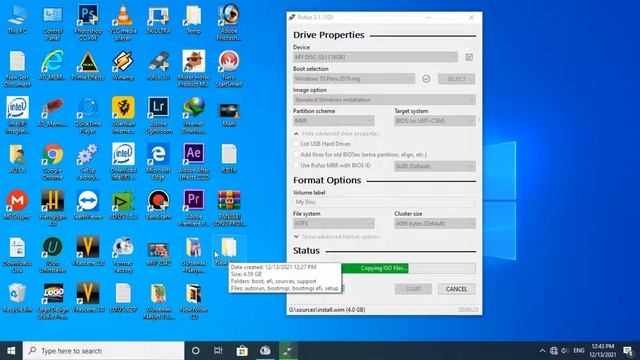Open the volume control in system tray
640x360 pixels.
tap(564, 351)
